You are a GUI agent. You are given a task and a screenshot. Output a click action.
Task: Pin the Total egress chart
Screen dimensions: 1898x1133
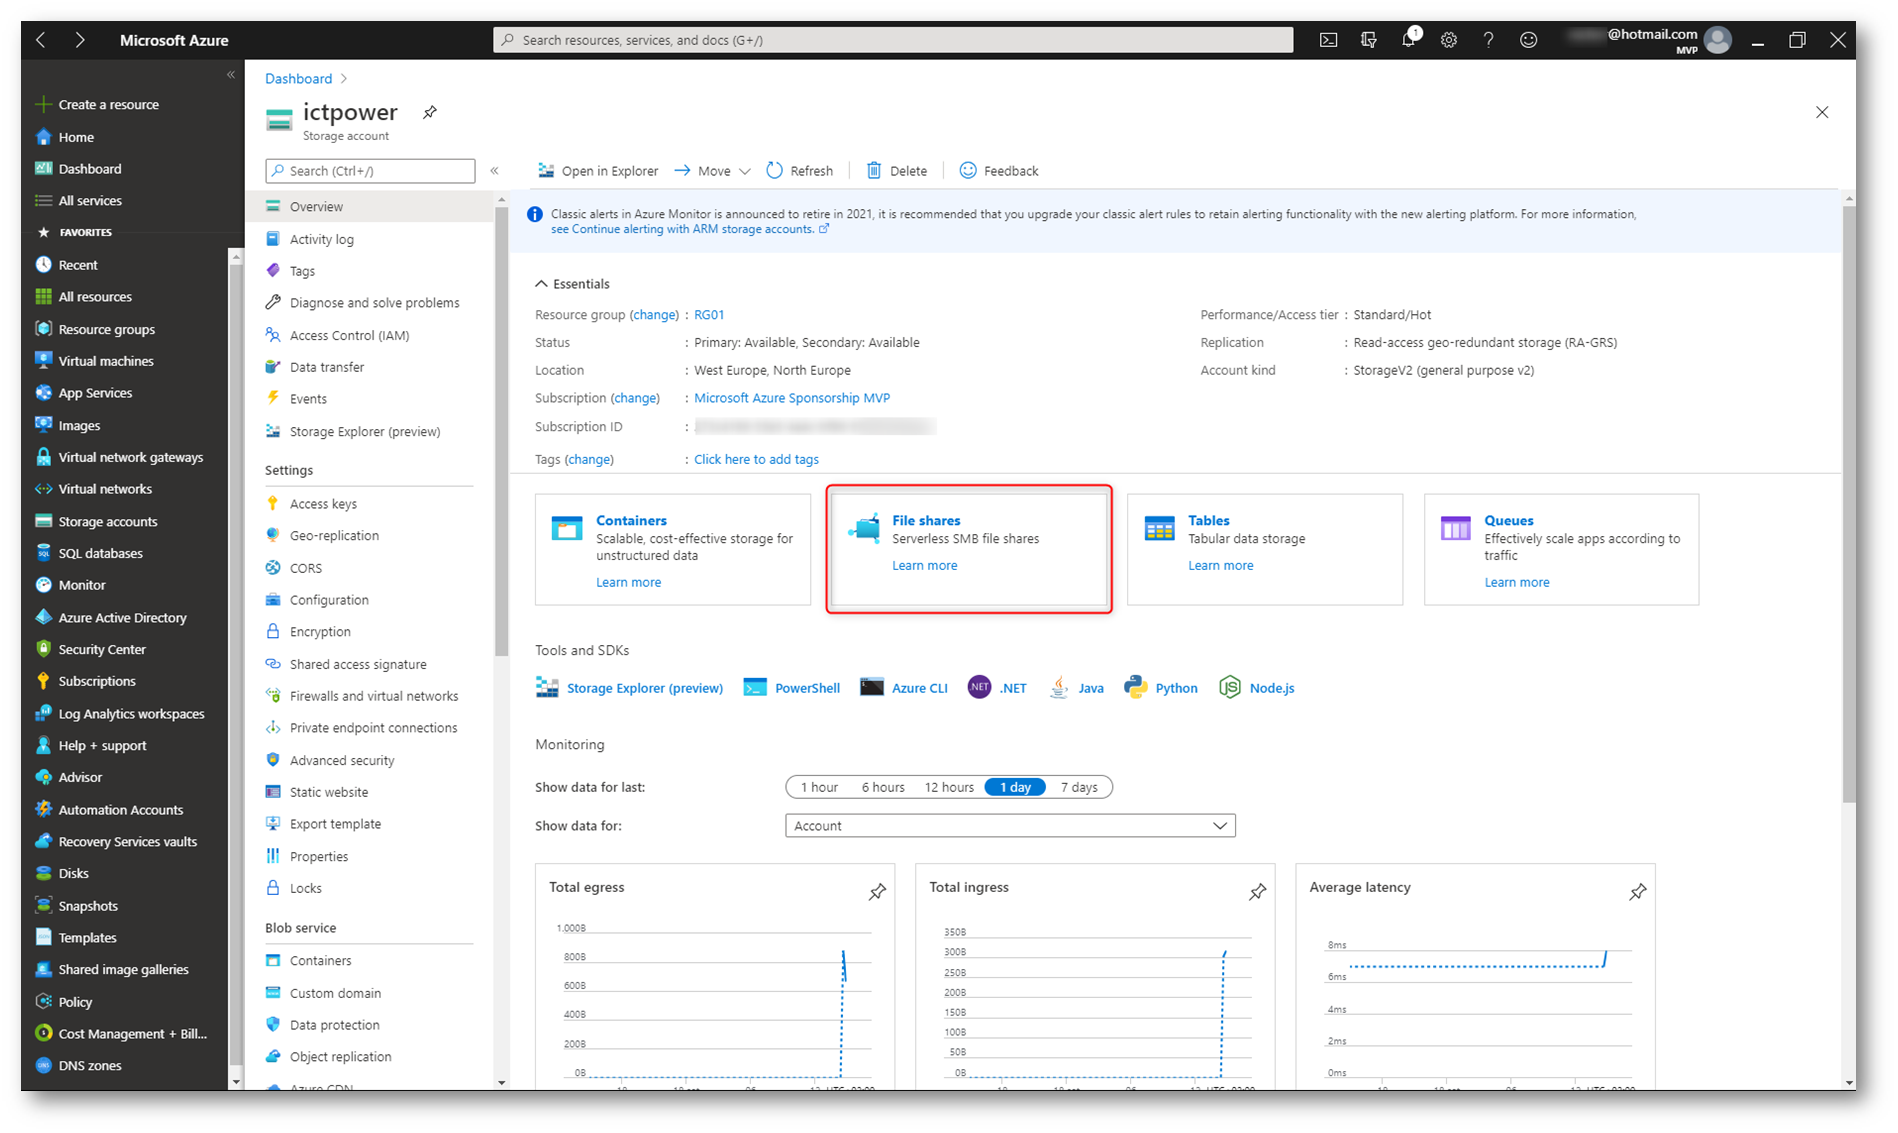[x=877, y=891]
